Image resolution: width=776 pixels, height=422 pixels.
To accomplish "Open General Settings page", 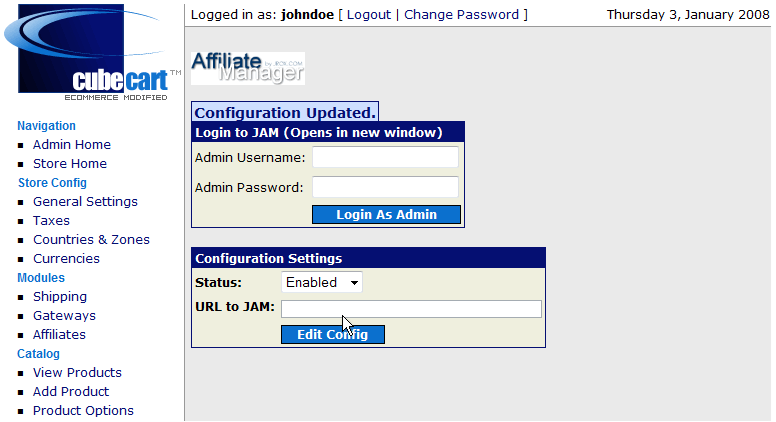I will pyautogui.click(x=85, y=202).
